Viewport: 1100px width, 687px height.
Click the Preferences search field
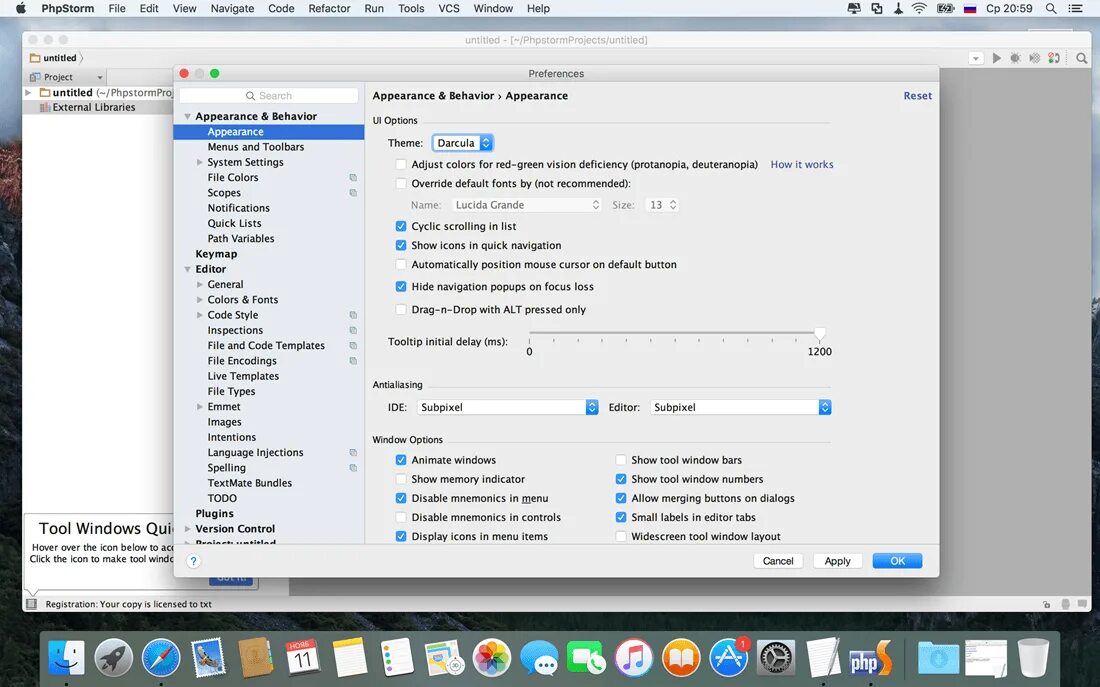tap(269, 95)
